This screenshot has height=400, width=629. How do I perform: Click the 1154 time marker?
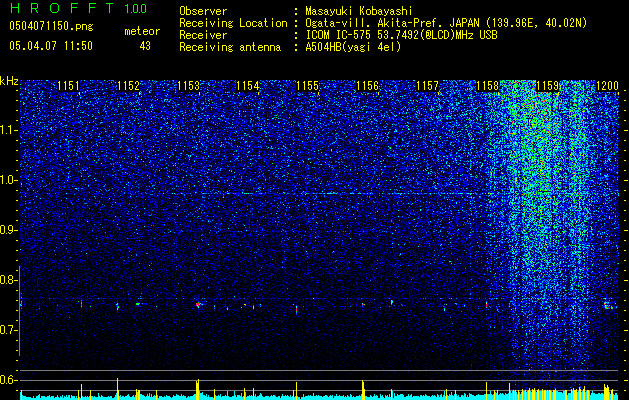pyautogui.click(x=248, y=86)
